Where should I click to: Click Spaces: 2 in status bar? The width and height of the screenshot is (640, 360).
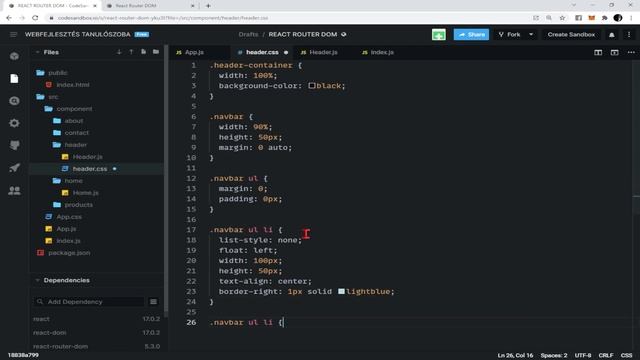[x=554, y=355]
